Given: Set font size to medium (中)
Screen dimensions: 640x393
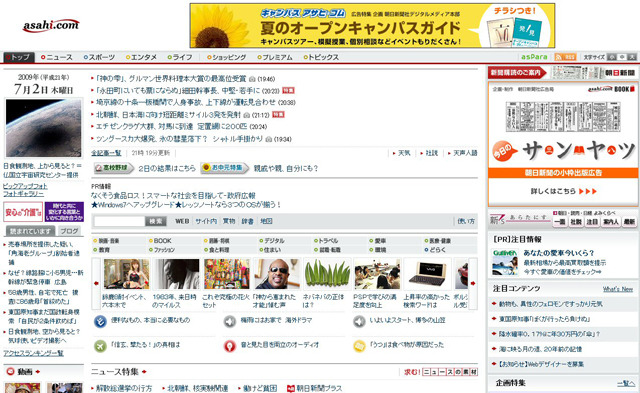Looking at the screenshot, I should [x=622, y=57].
